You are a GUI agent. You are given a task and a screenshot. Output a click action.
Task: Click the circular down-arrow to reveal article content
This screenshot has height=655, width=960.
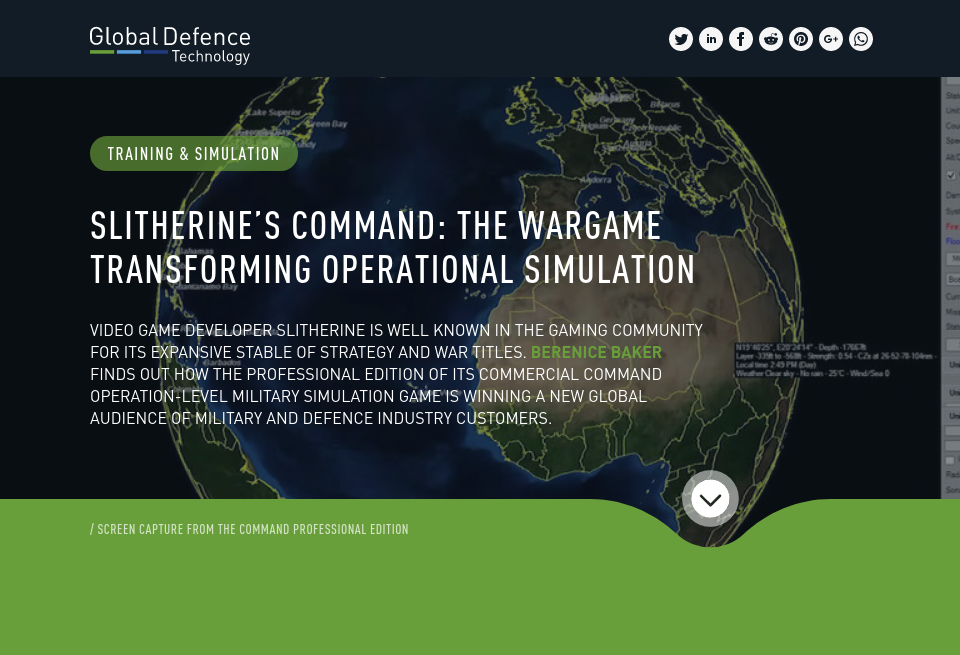[710, 498]
